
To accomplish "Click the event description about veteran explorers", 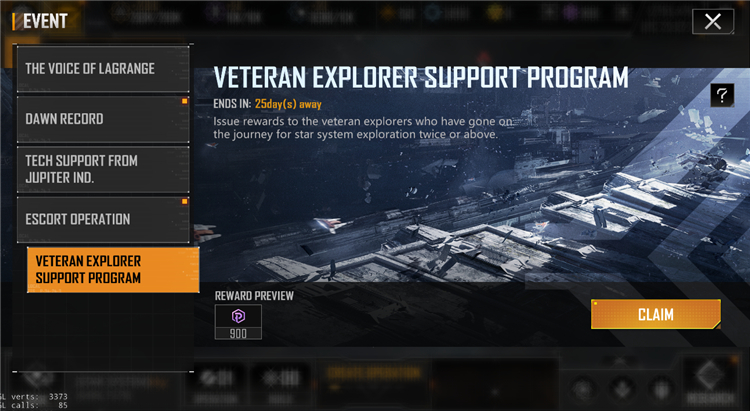I will click(363, 128).
